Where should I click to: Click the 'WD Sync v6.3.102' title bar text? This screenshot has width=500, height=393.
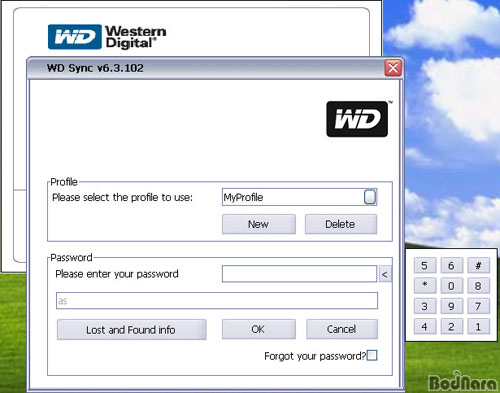(95, 68)
